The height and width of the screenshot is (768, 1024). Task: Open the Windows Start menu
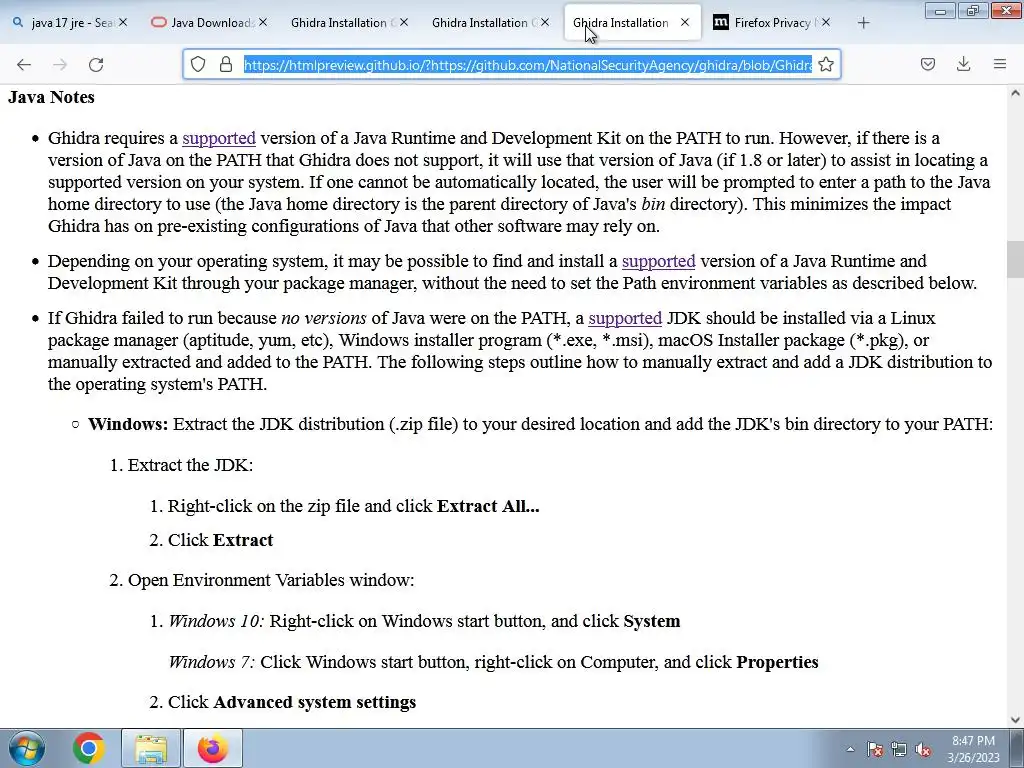click(x=27, y=748)
